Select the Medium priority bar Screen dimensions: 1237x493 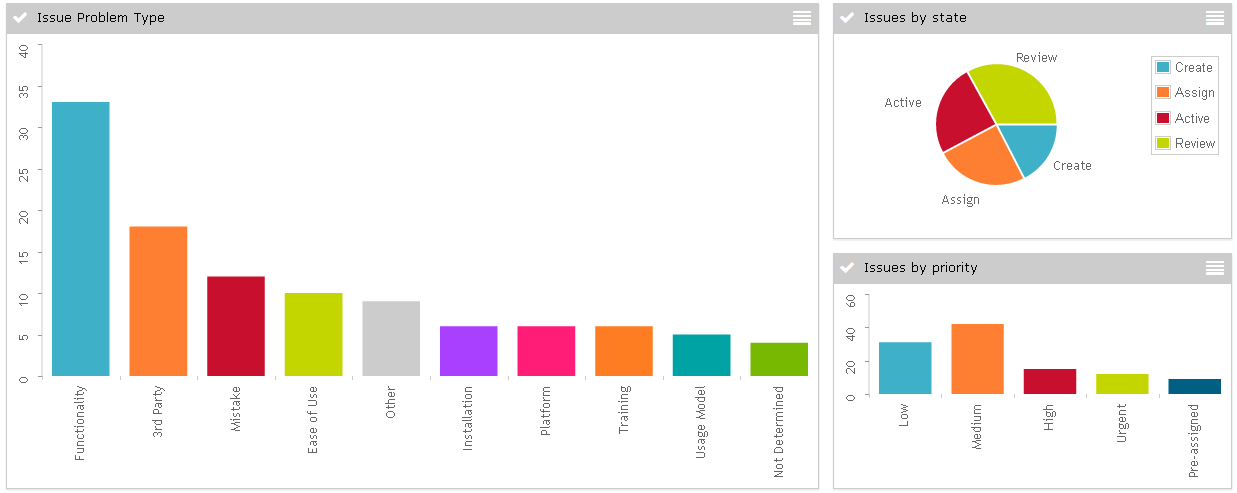[977, 359]
